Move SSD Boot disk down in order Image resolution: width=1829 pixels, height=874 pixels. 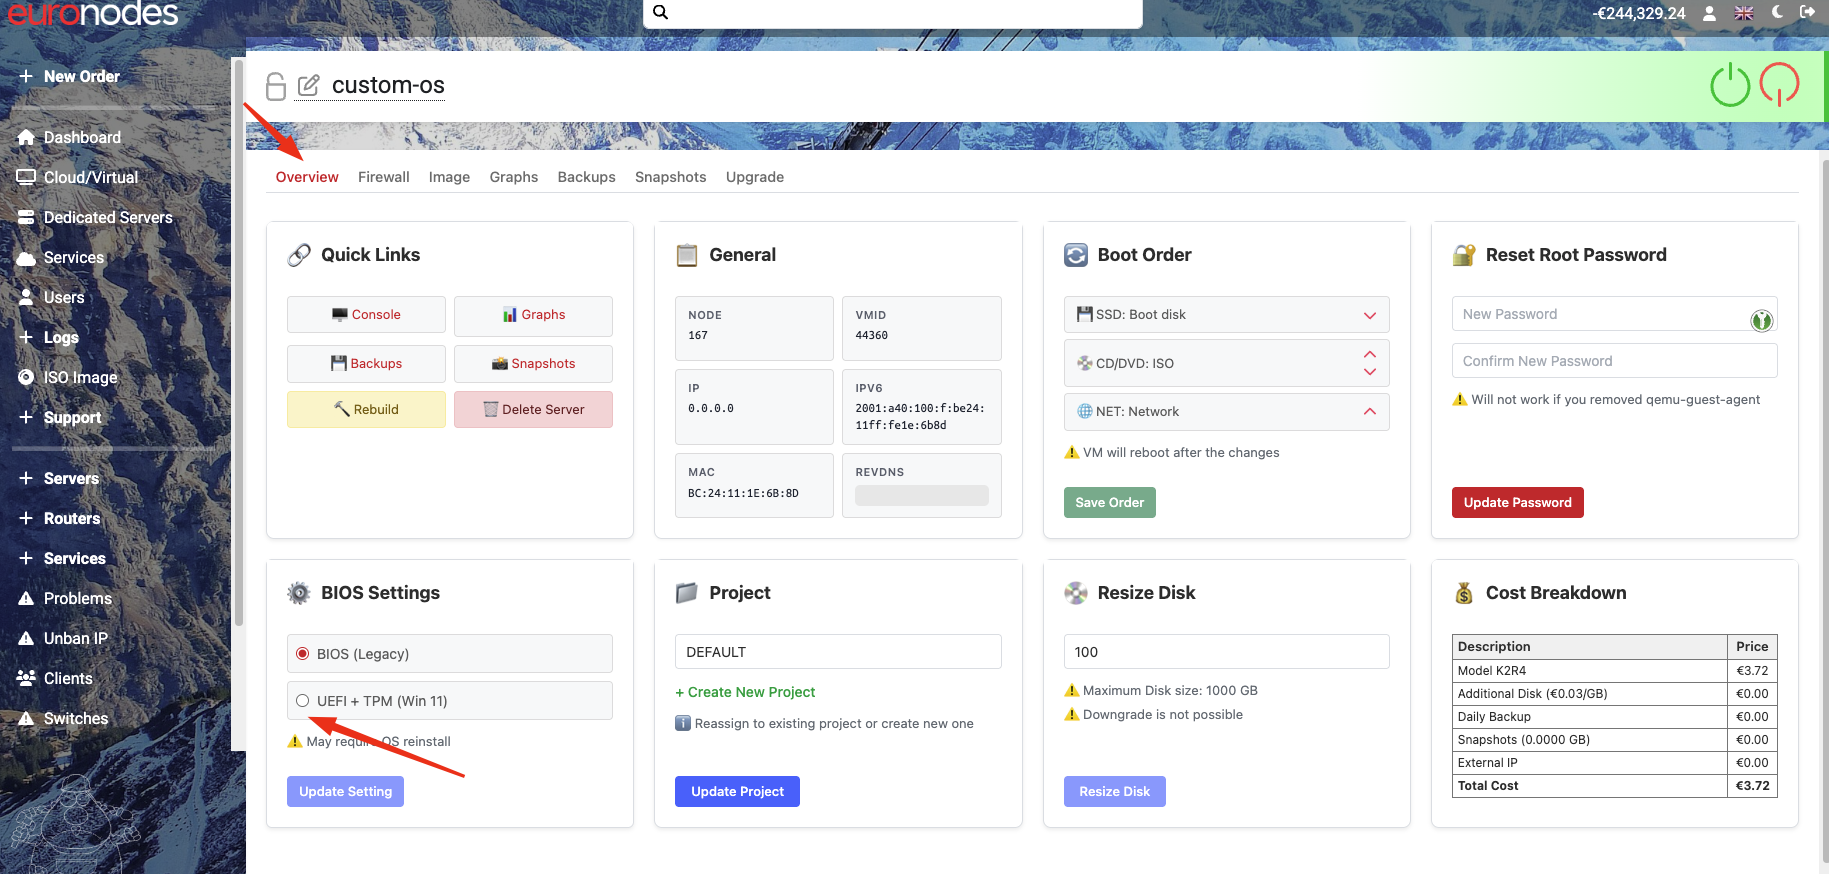coord(1369,315)
